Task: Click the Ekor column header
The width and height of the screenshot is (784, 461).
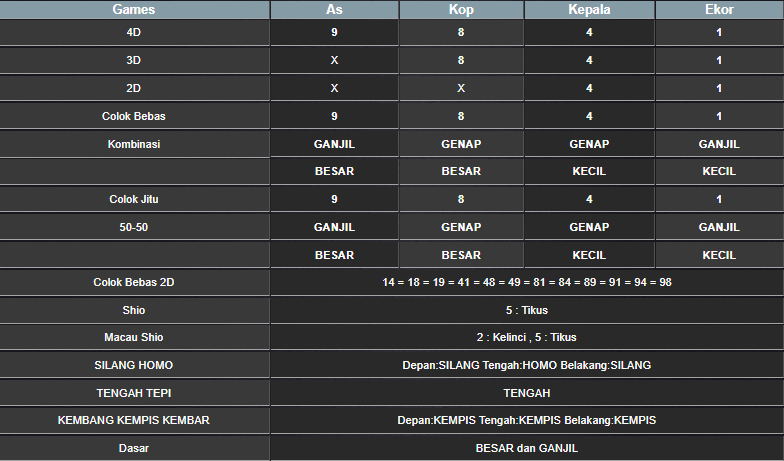Action: [719, 10]
